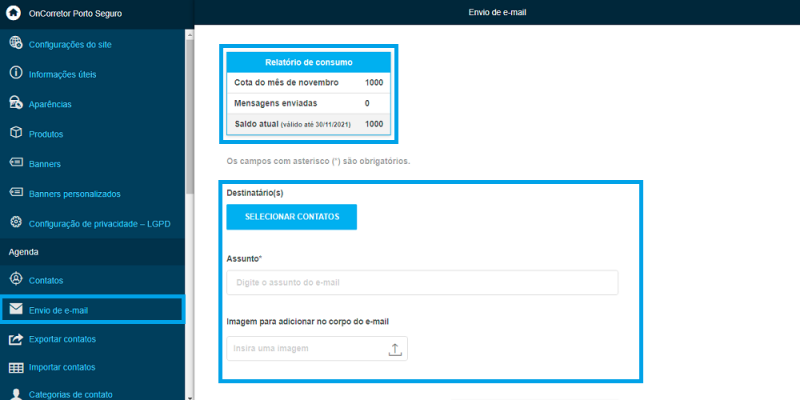Click the Banners personalizados icon
This screenshot has height=400, width=800.
tap(16, 192)
